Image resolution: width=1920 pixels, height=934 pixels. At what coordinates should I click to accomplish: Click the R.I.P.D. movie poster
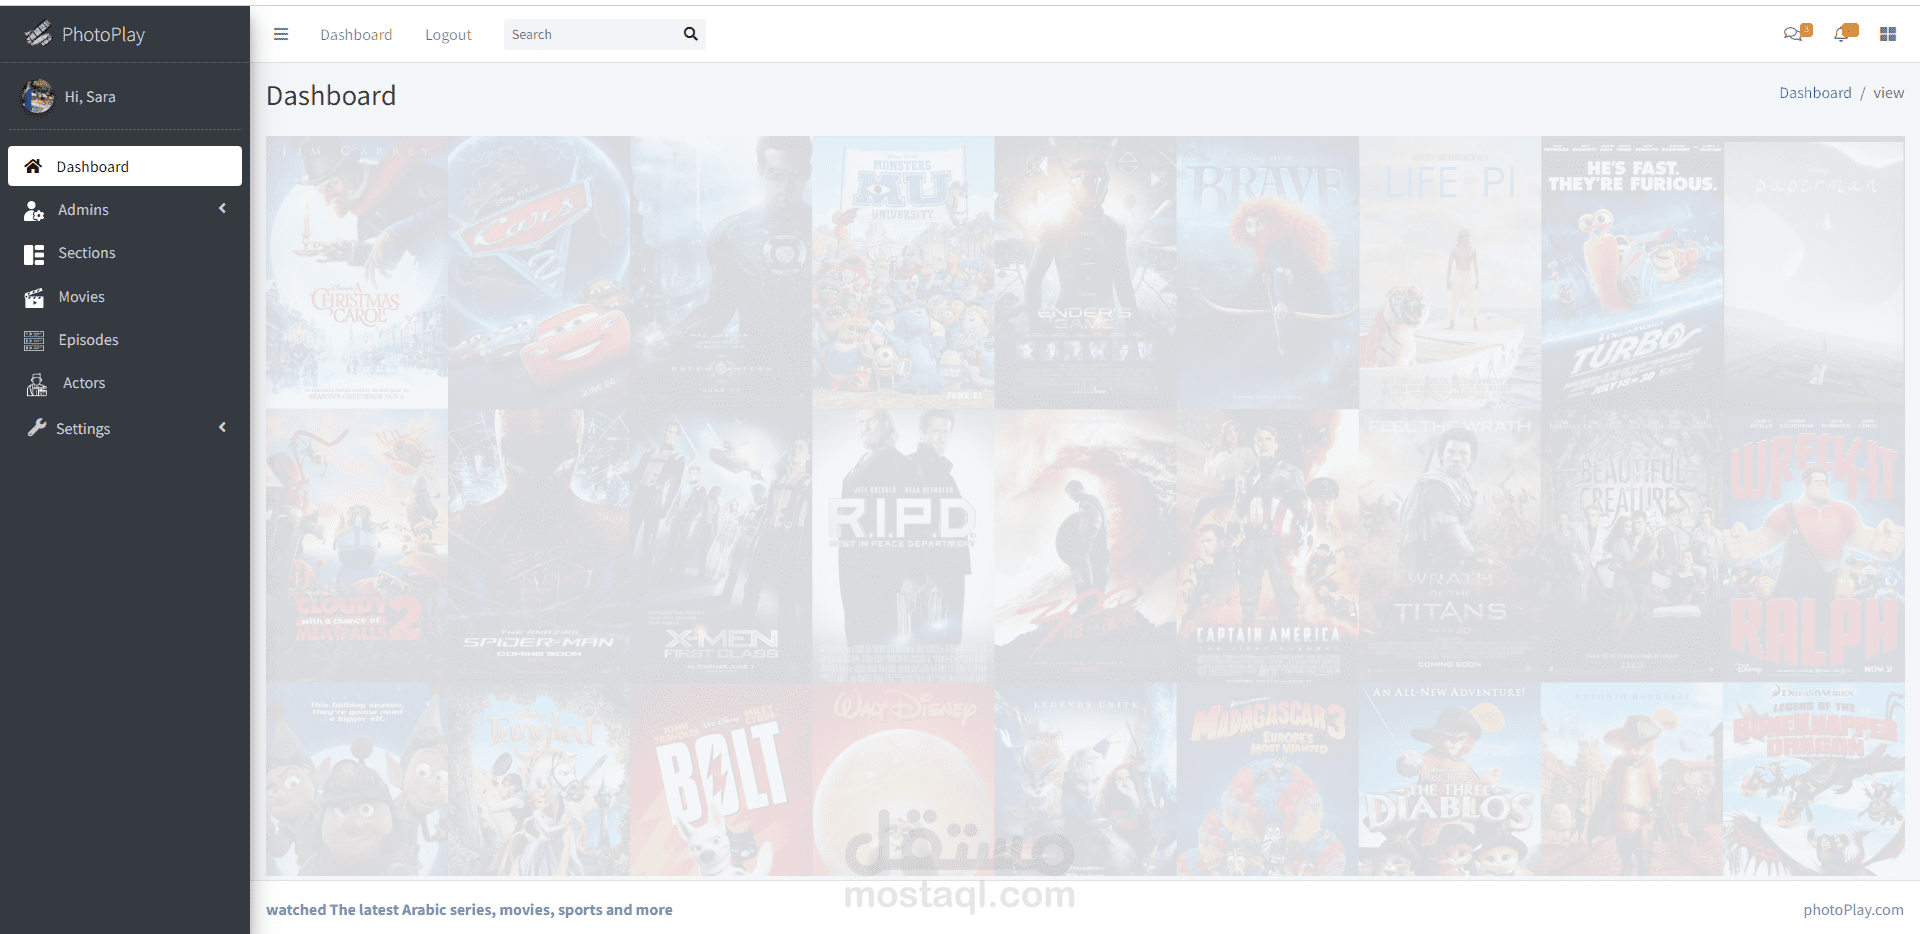click(x=903, y=545)
